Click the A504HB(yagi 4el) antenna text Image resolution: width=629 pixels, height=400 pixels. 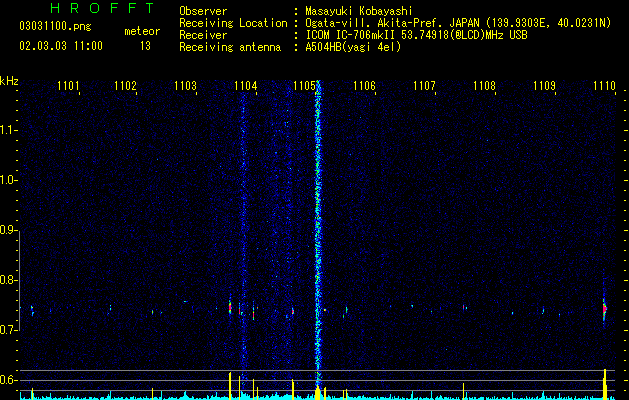click(x=353, y=47)
